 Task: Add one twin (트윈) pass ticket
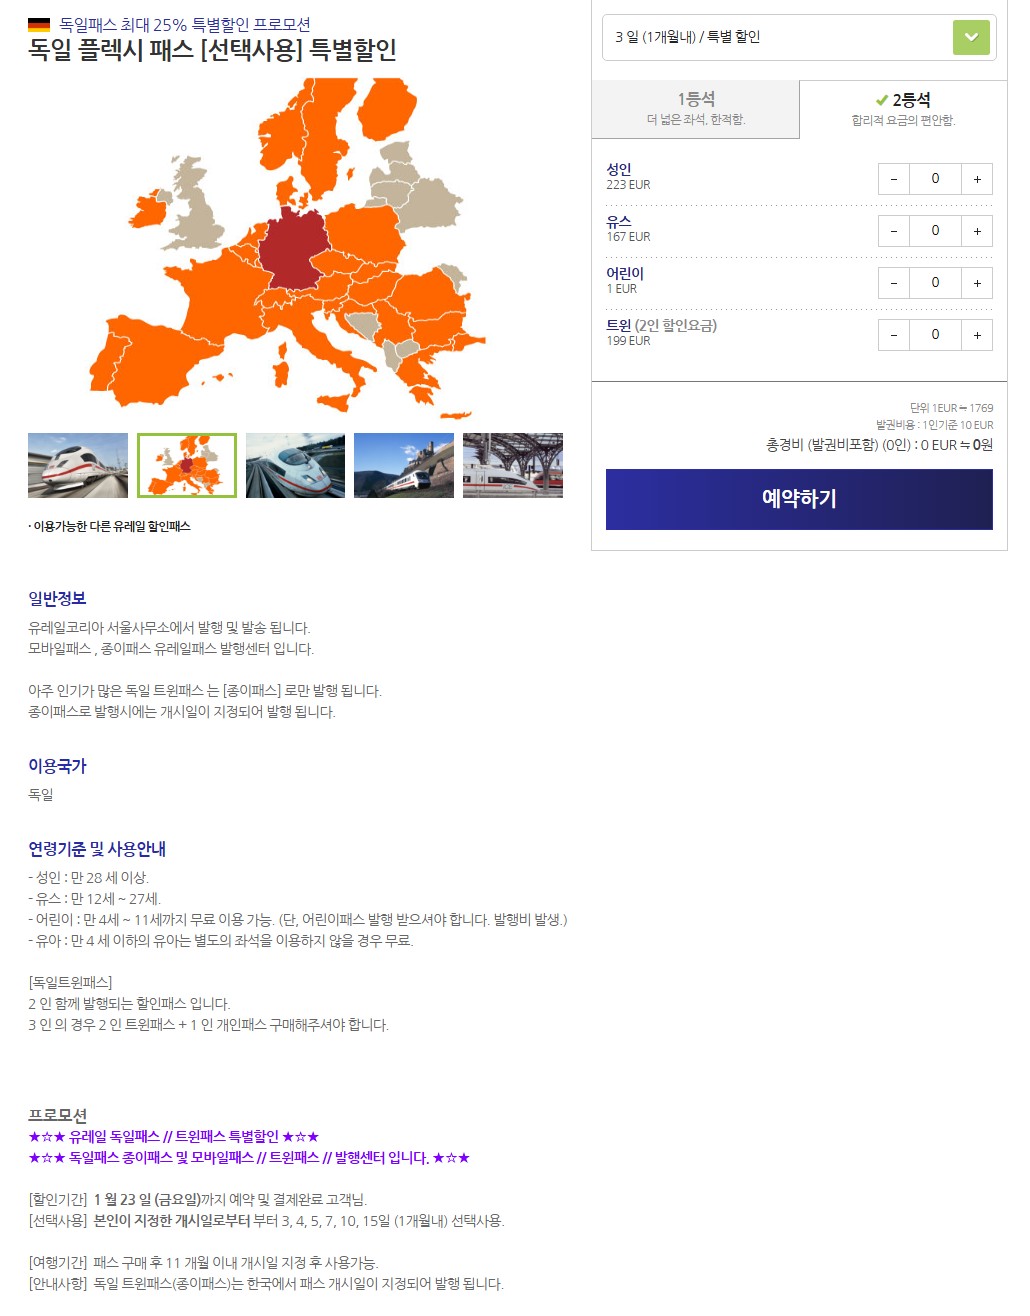(x=977, y=335)
